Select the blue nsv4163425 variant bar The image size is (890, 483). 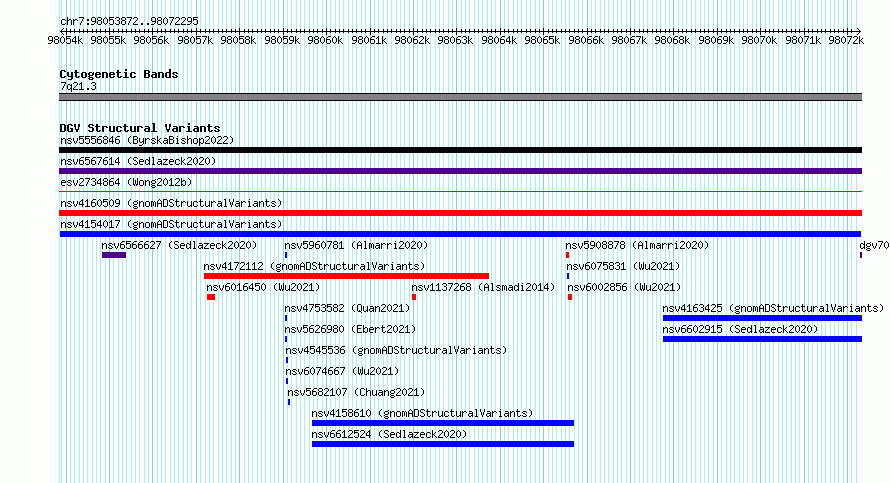(762, 318)
